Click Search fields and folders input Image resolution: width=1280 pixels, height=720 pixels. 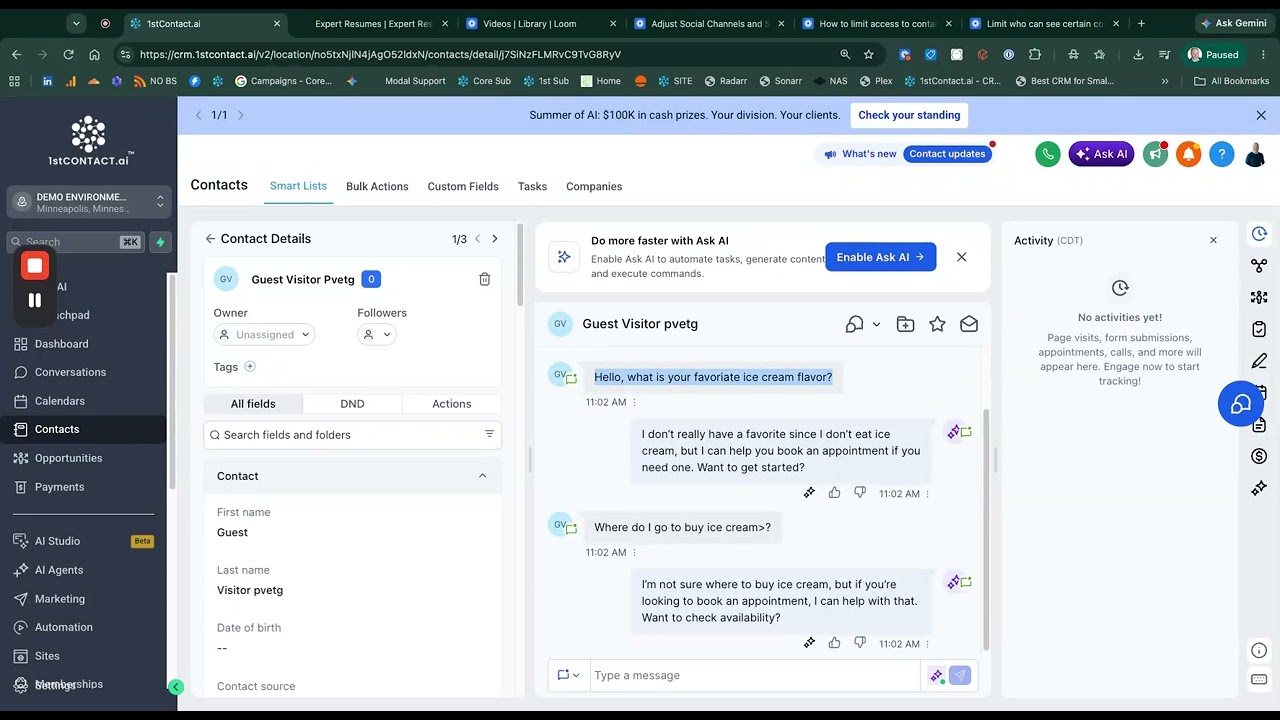coord(352,435)
